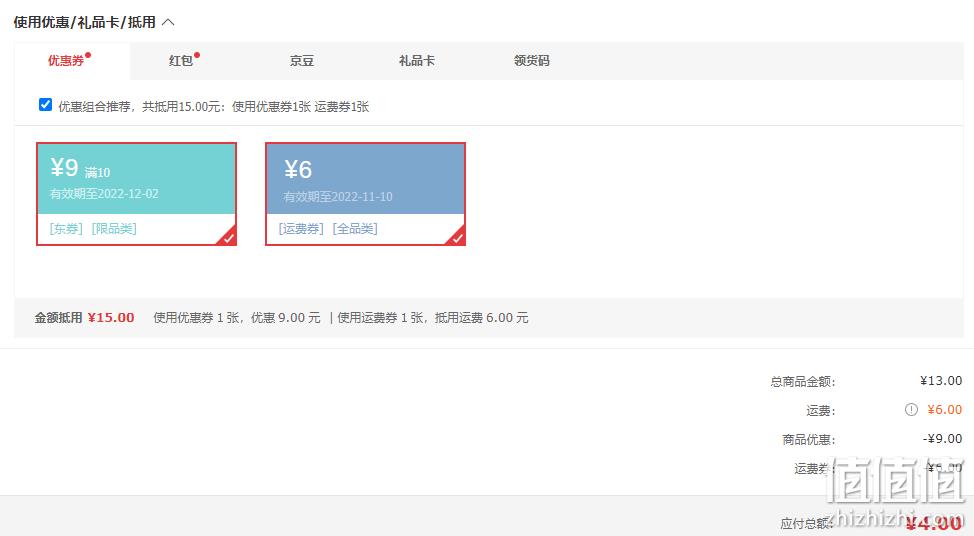The height and width of the screenshot is (536, 974).
Task: Deselect the ¥6 运费券 coupon card
Action: click(x=365, y=194)
